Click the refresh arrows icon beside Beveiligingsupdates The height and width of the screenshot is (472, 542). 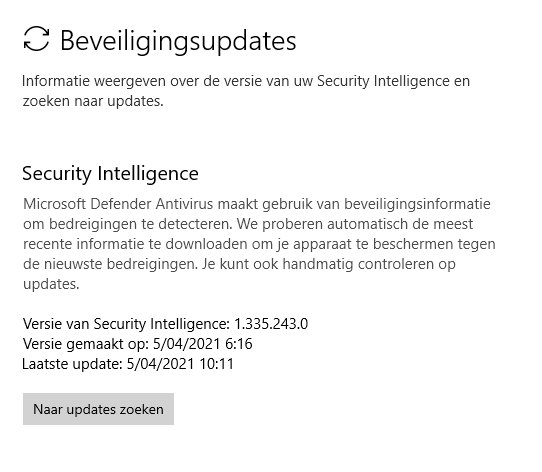click(36, 39)
